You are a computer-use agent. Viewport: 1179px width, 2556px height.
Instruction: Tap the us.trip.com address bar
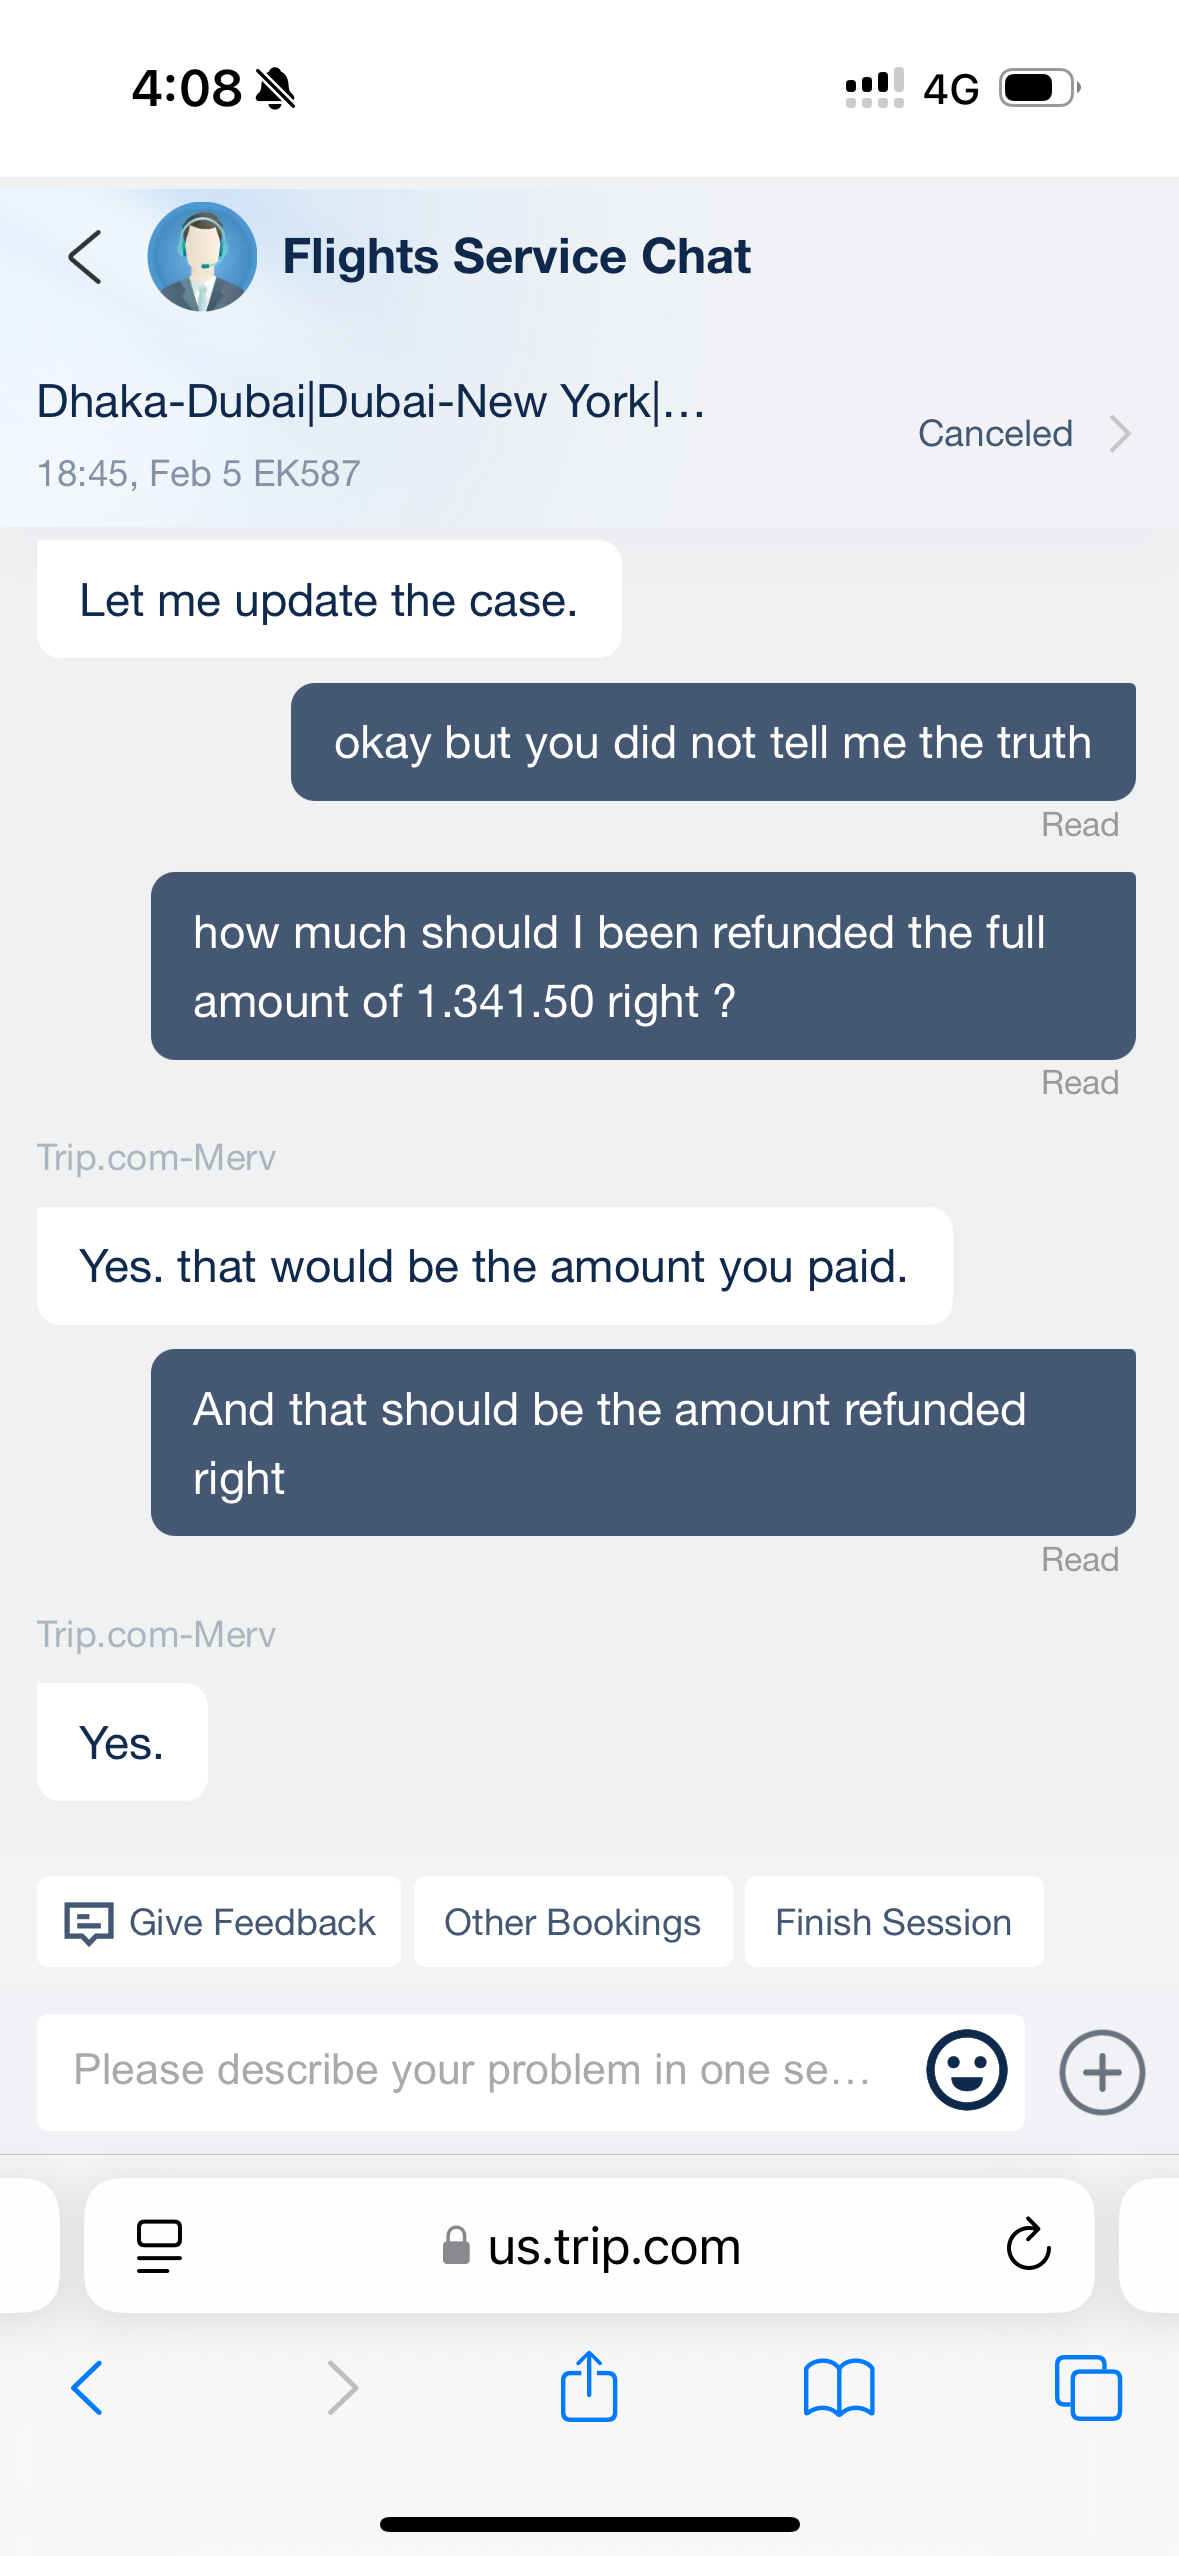613,2246
